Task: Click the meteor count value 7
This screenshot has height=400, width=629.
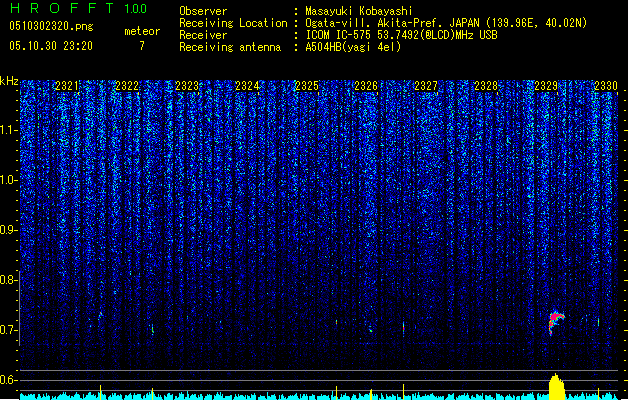Action: pos(142,46)
